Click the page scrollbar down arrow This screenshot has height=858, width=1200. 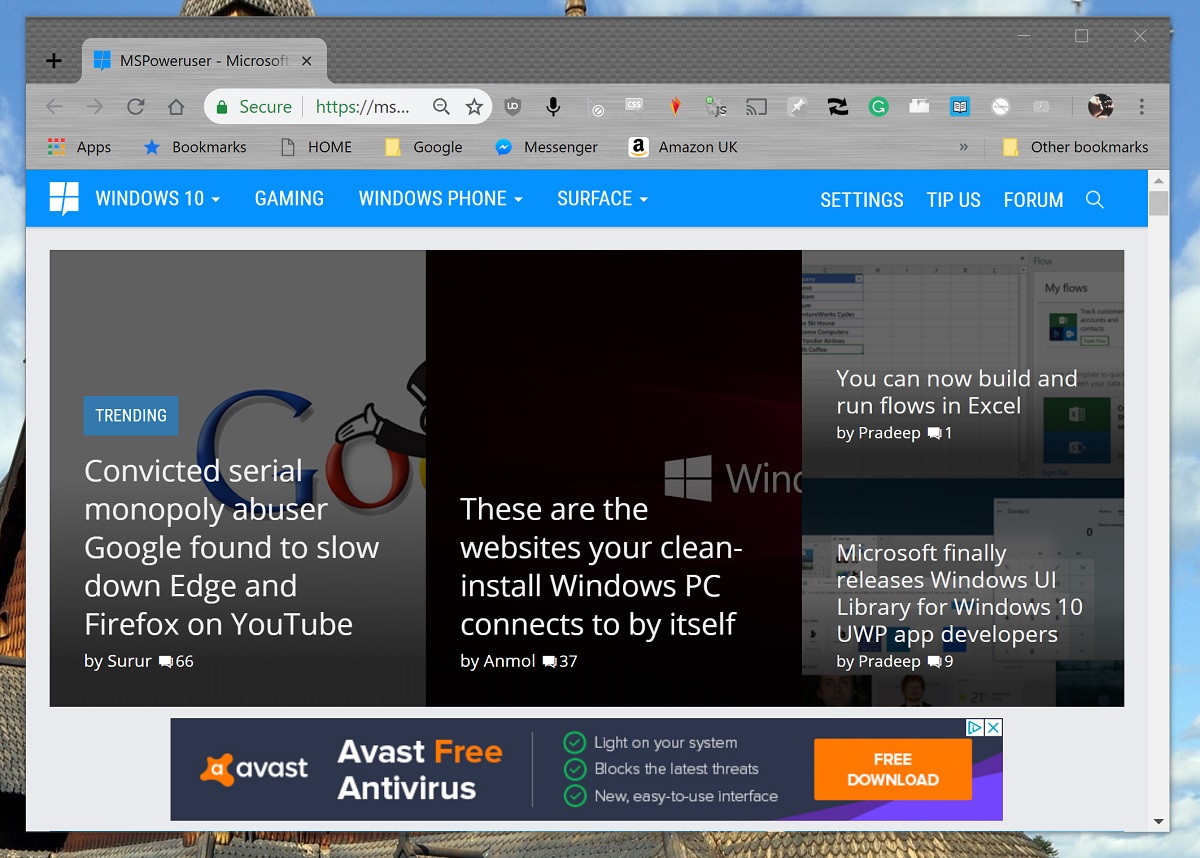1159,821
